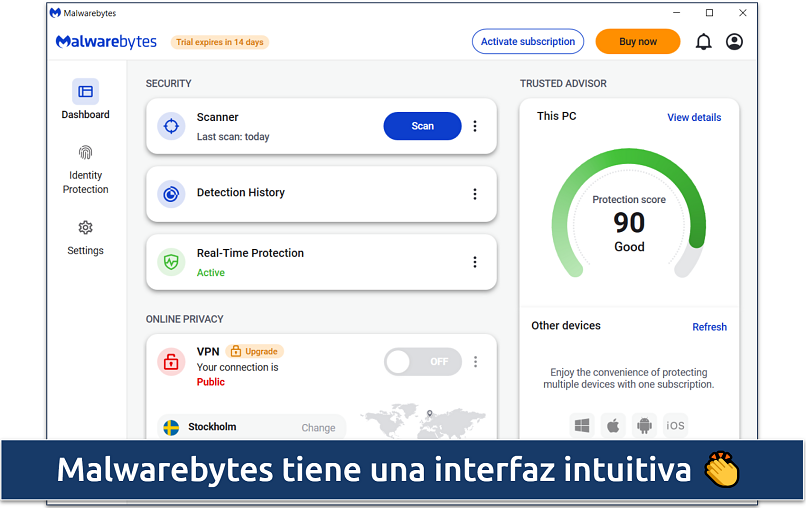
Task: Click the VPN unlocked padlock icon
Action: pyautogui.click(x=171, y=362)
